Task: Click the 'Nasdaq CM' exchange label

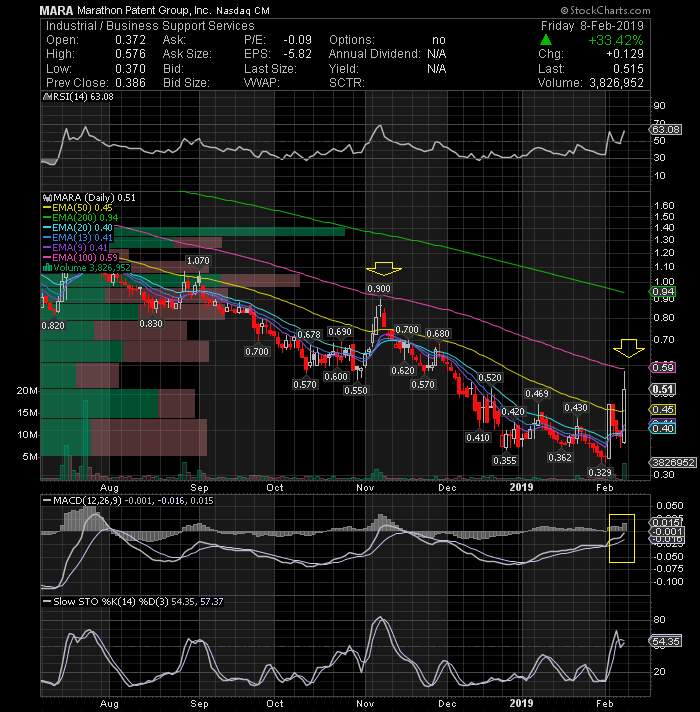Action: pyautogui.click(x=243, y=10)
